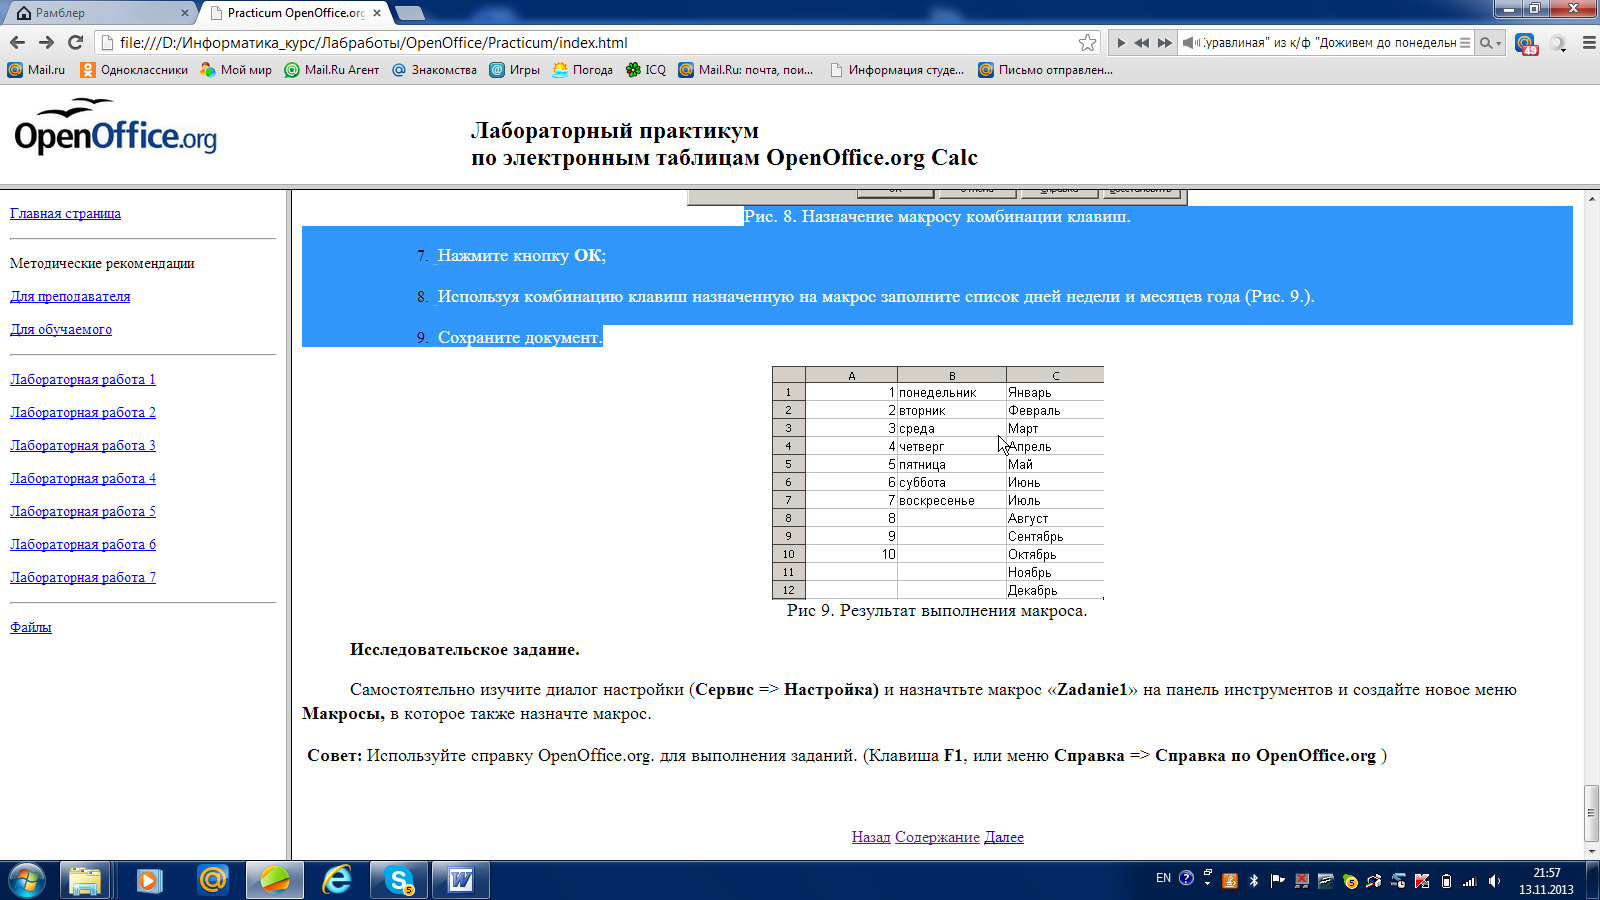Open Лабораторная работа 5
Viewport: 1600px width, 900px height.
[83, 511]
